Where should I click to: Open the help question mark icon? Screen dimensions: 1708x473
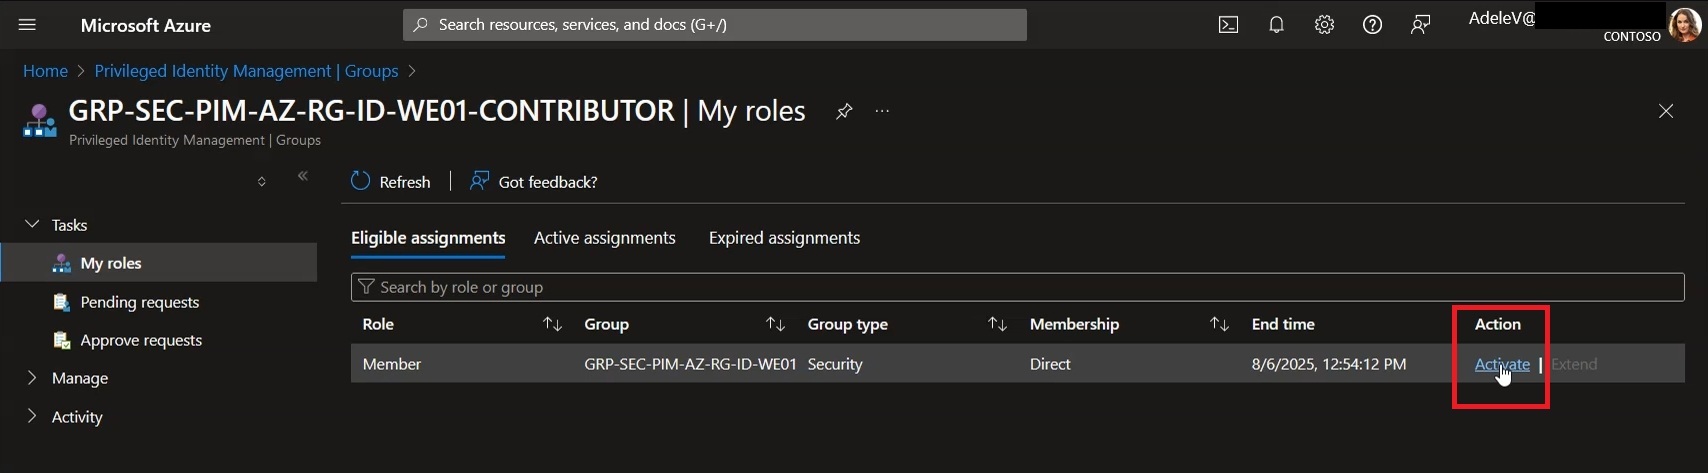(x=1372, y=25)
